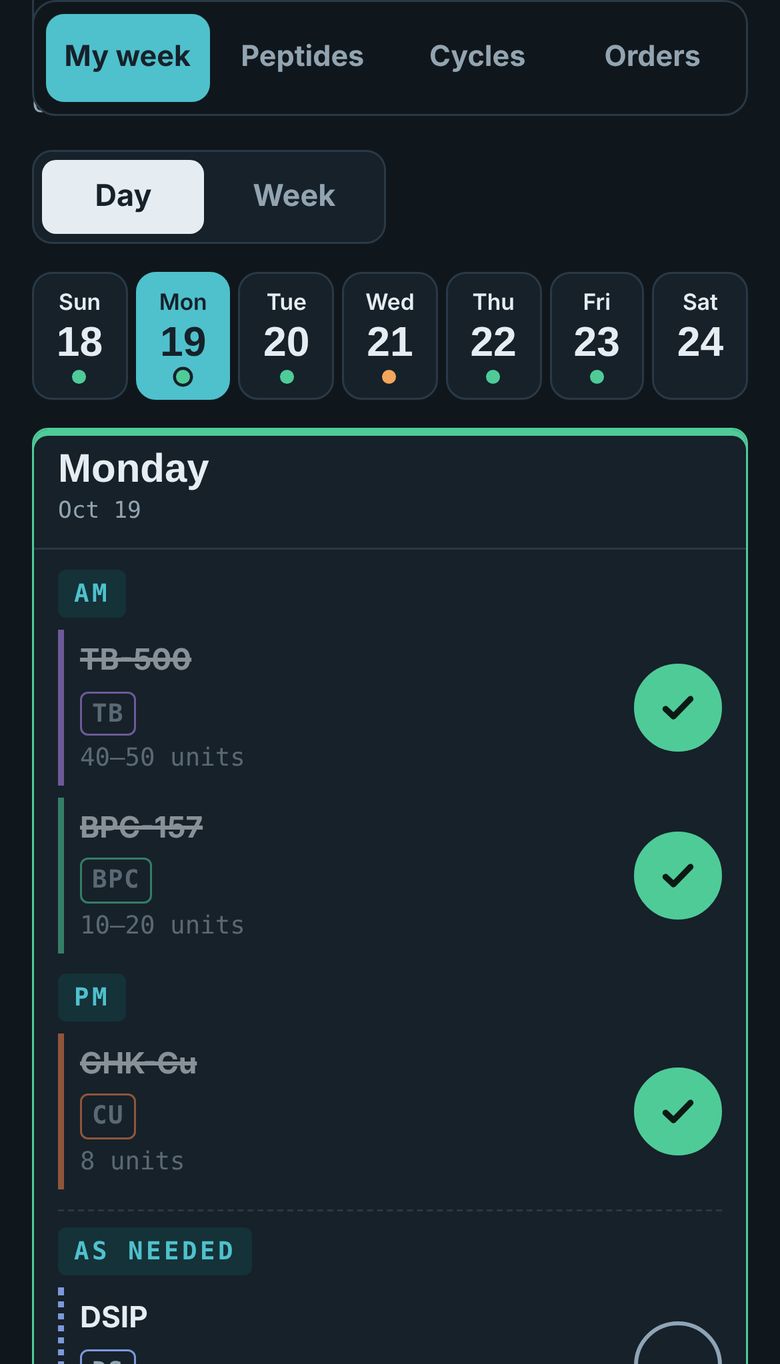The width and height of the screenshot is (780, 1364).
Task: Mark DSIP as taken
Action: click(x=677, y=1343)
